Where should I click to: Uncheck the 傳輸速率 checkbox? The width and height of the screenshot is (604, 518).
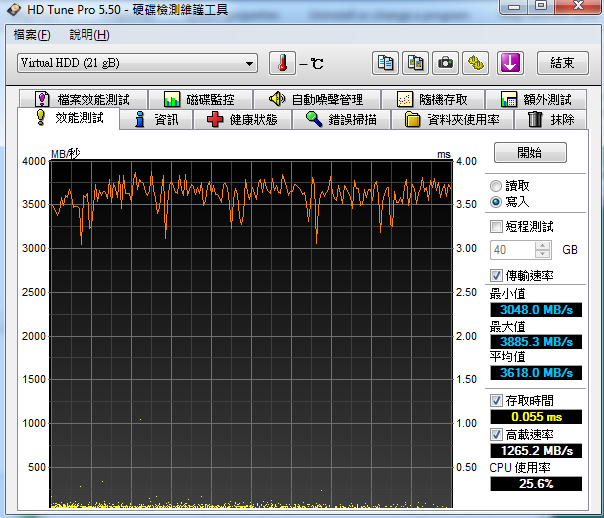(x=497, y=275)
